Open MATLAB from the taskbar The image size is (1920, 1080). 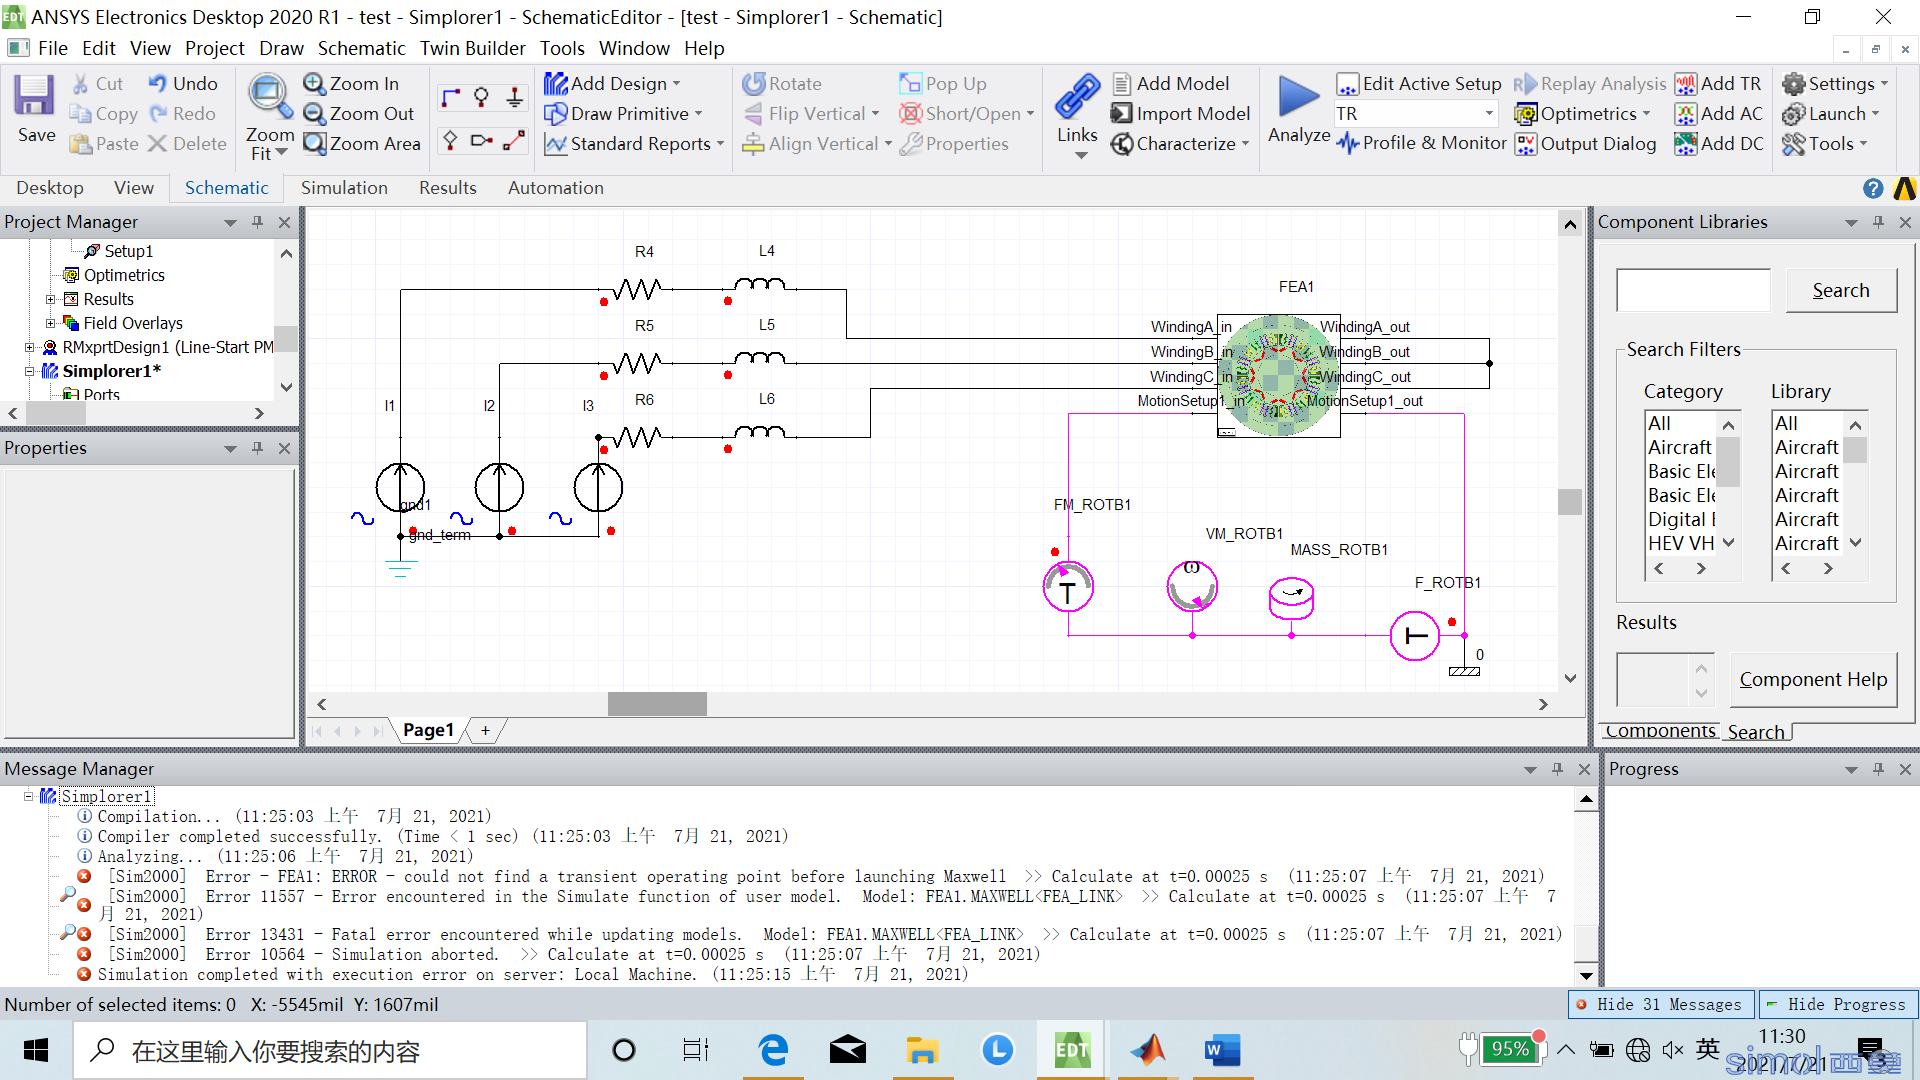click(1148, 1050)
